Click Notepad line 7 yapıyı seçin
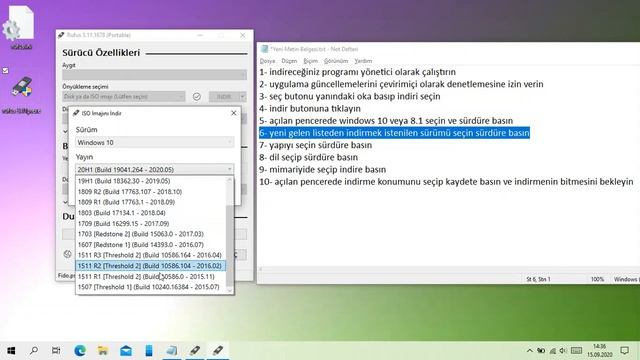 coord(316,145)
